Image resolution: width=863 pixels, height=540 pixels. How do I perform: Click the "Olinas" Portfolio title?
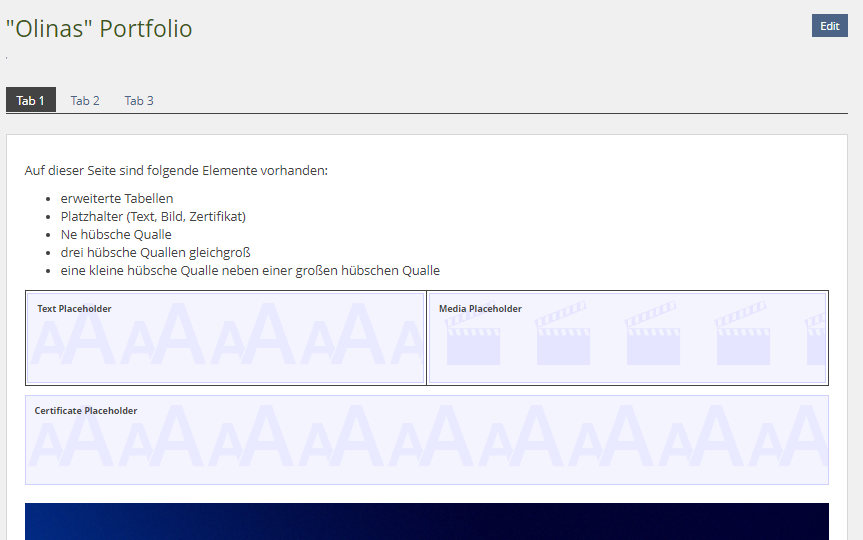coord(99,29)
